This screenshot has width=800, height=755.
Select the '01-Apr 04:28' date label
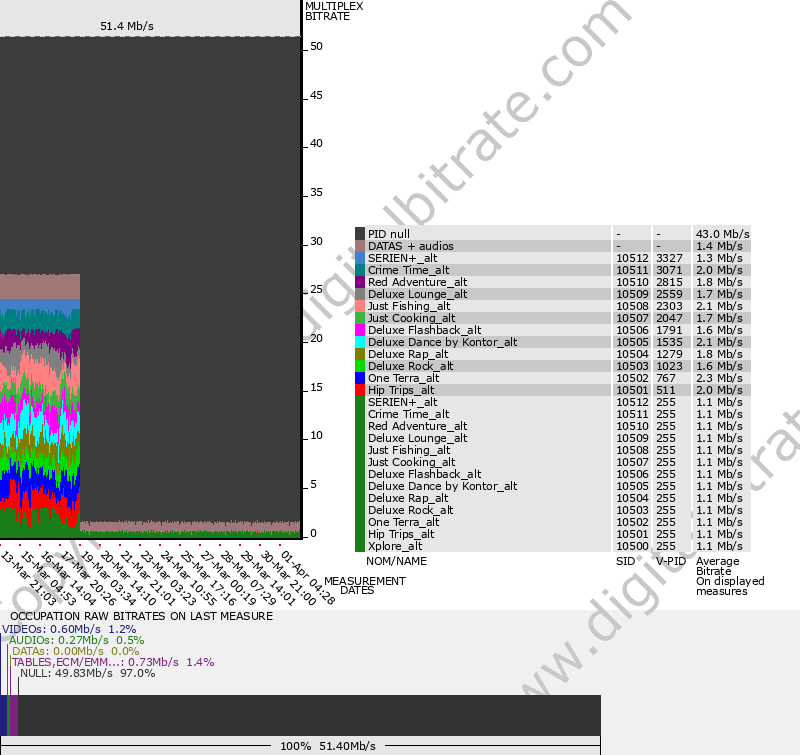(308, 577)
